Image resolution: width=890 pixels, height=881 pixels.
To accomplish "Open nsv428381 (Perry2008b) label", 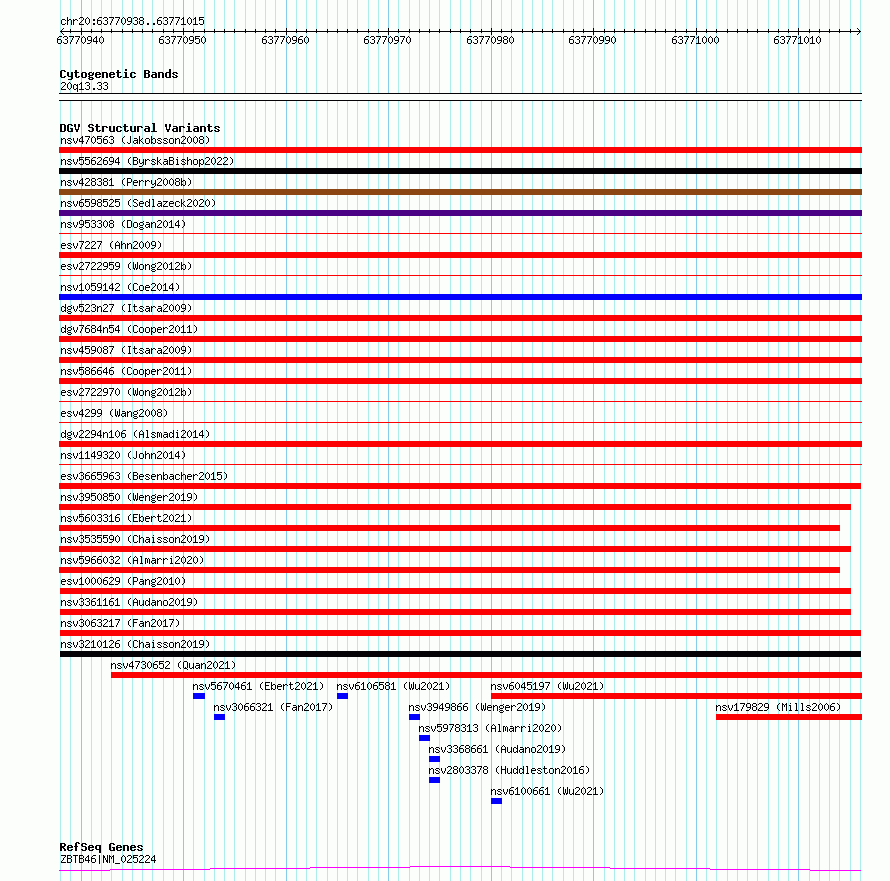I will tap(126, 182).
